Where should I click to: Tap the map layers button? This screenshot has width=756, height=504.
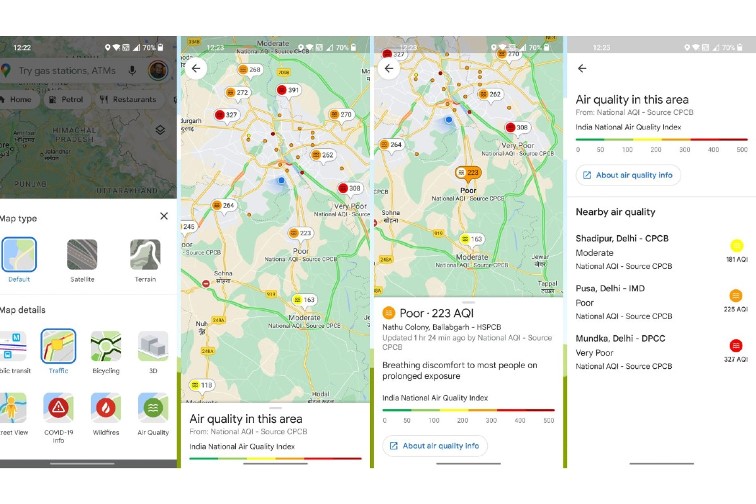(160, 130)
